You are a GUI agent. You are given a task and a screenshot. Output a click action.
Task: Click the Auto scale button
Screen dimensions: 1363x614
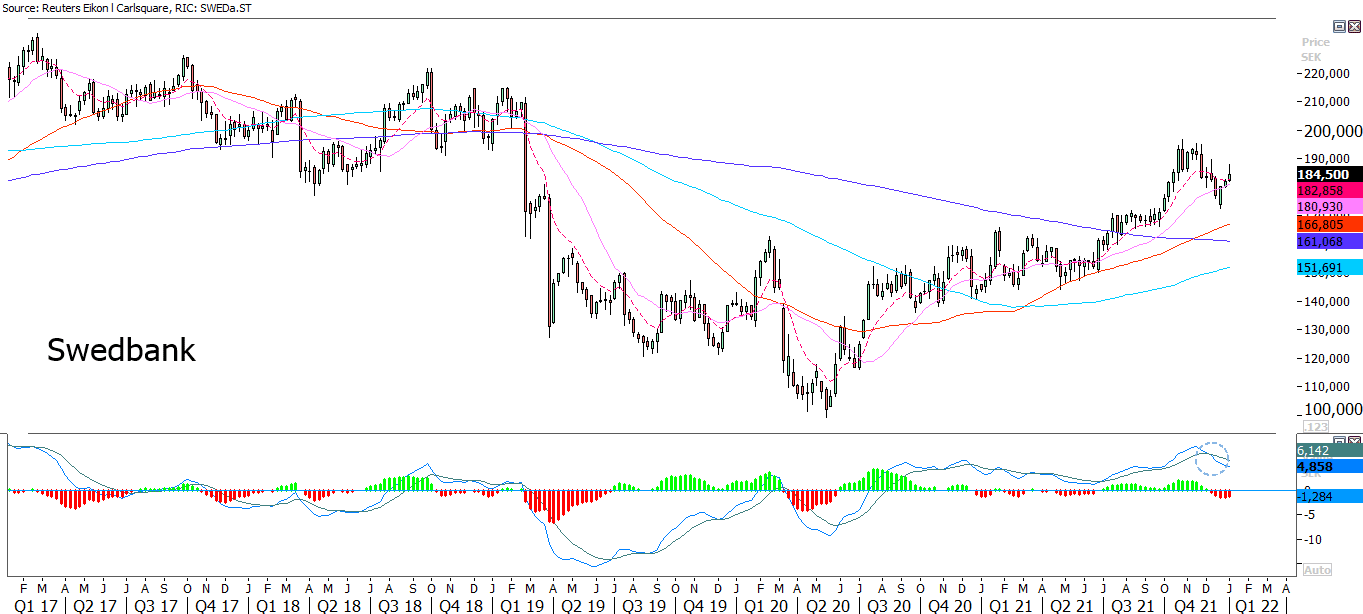(x=1316, y=570)
